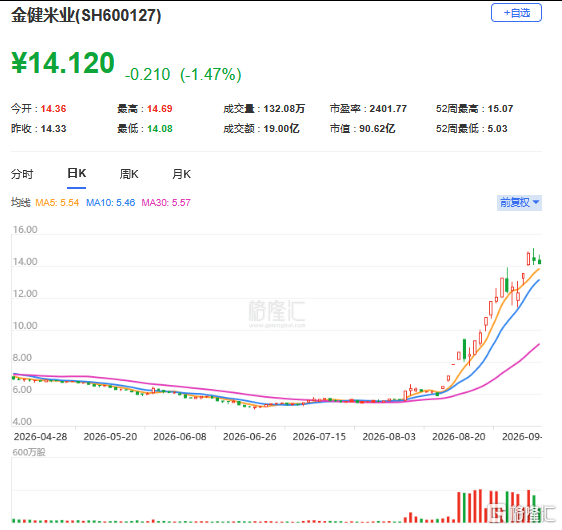562x530 pixels.
Task: Click the 成交量 value 132.08万
Action: 284,109
